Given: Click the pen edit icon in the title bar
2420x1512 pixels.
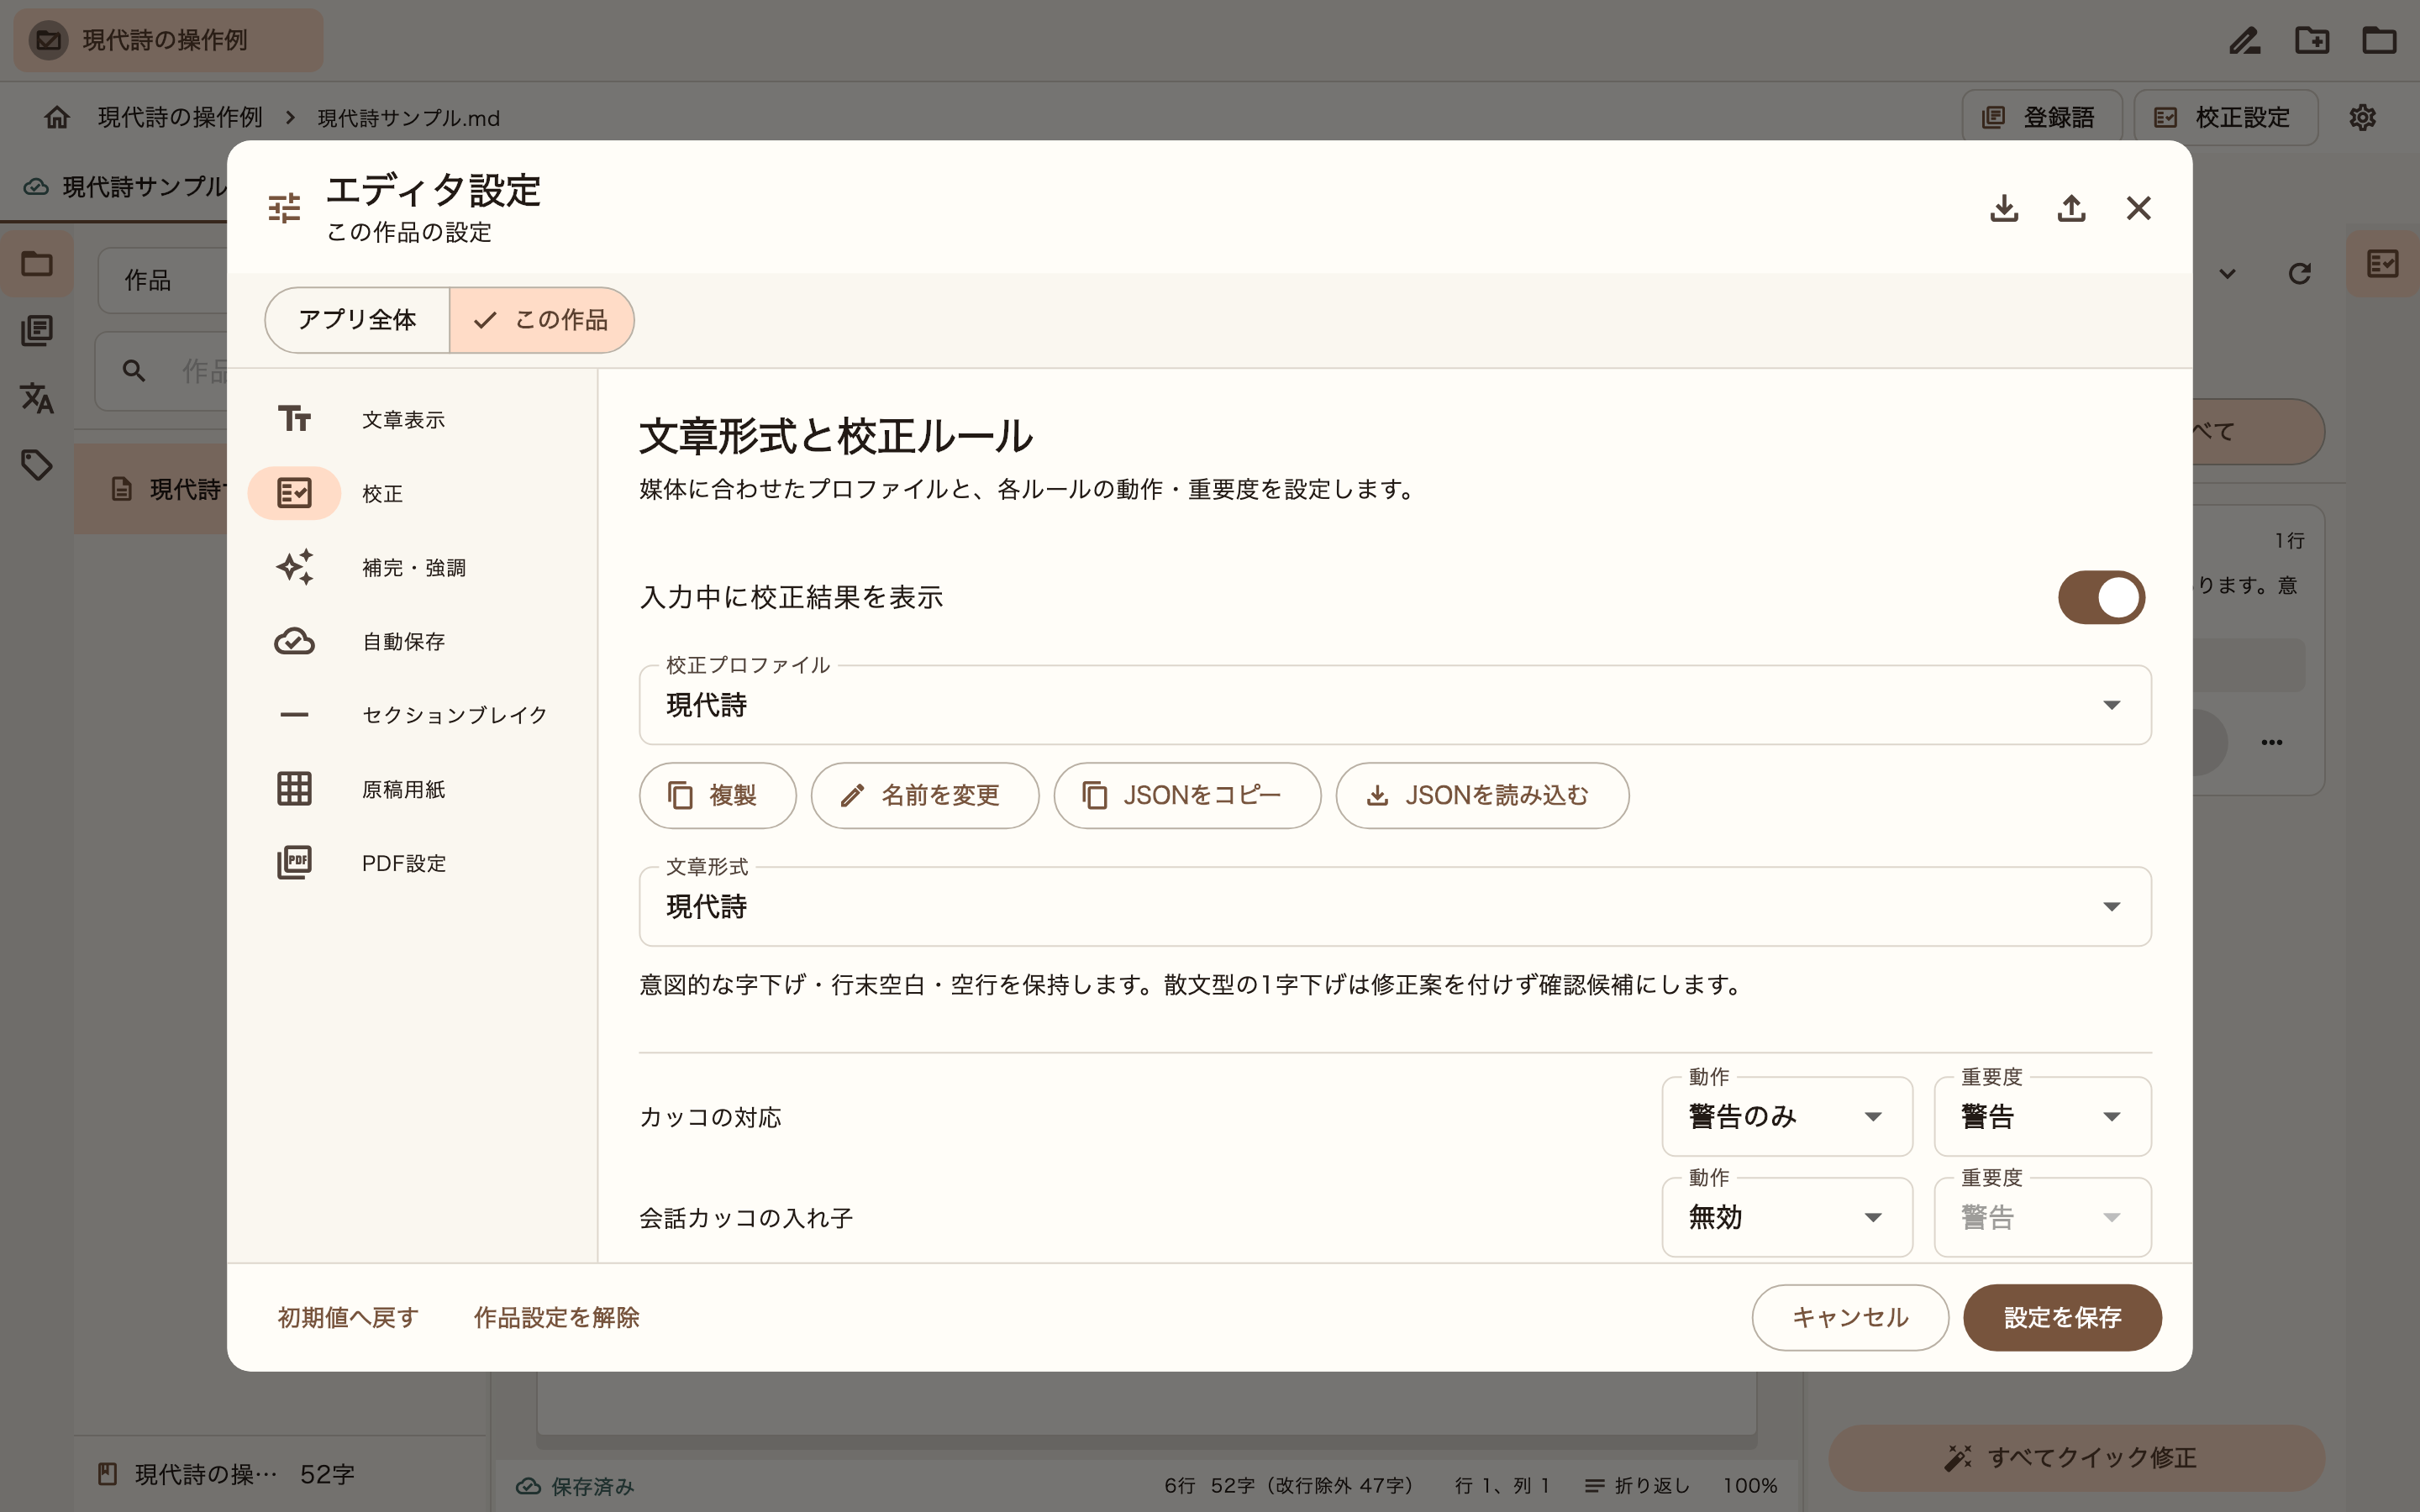Looking at the screenshot, I should tap(2244, 40).
